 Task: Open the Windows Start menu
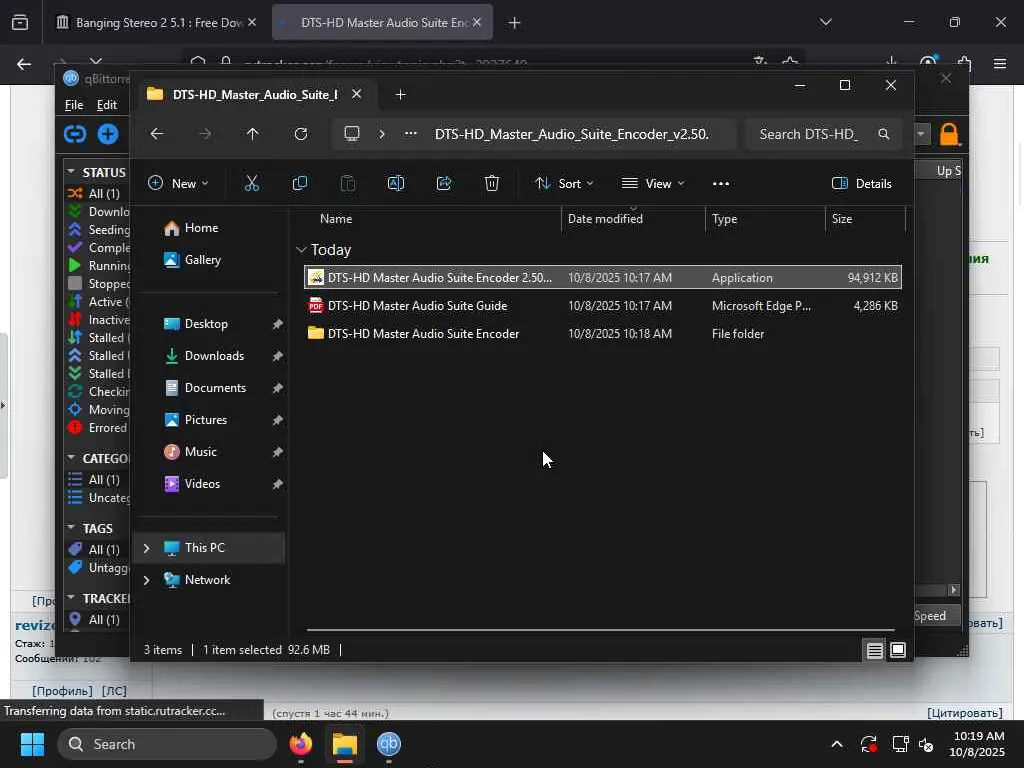32,744
